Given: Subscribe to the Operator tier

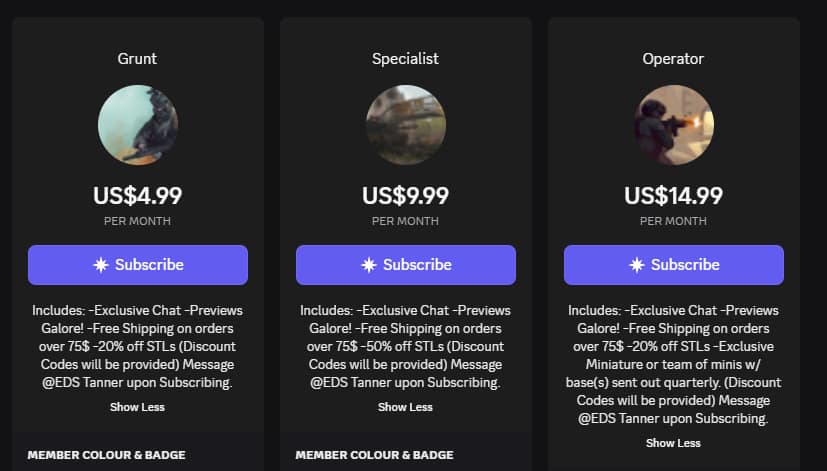Looking at the screenshot, I should pyautogui.click(x=674, y=265).
